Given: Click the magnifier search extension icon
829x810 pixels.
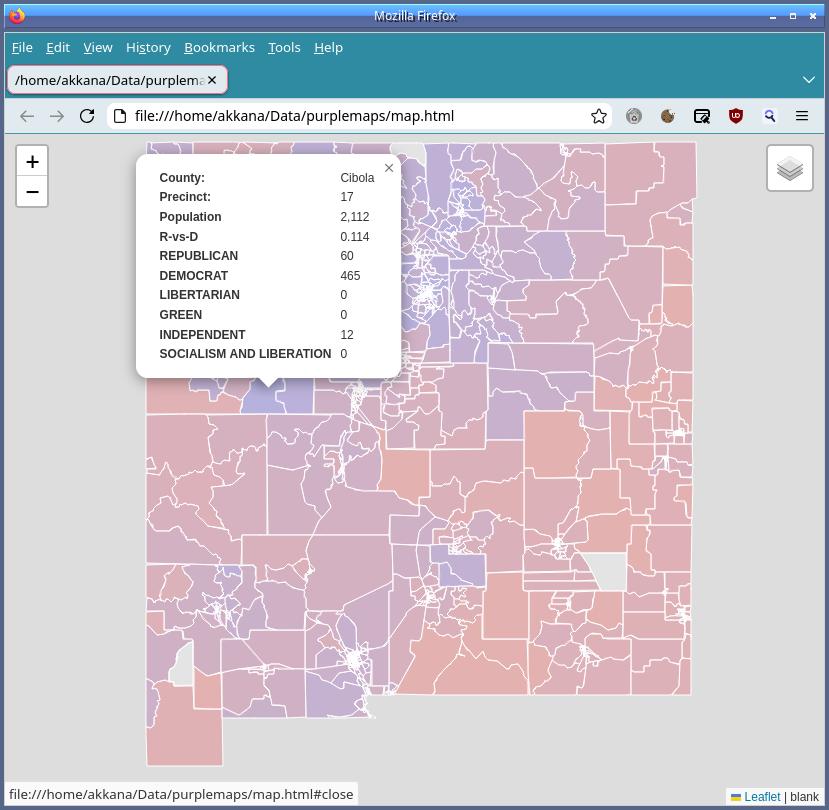Looking at the screenshot, I should (x=770, y=116).
